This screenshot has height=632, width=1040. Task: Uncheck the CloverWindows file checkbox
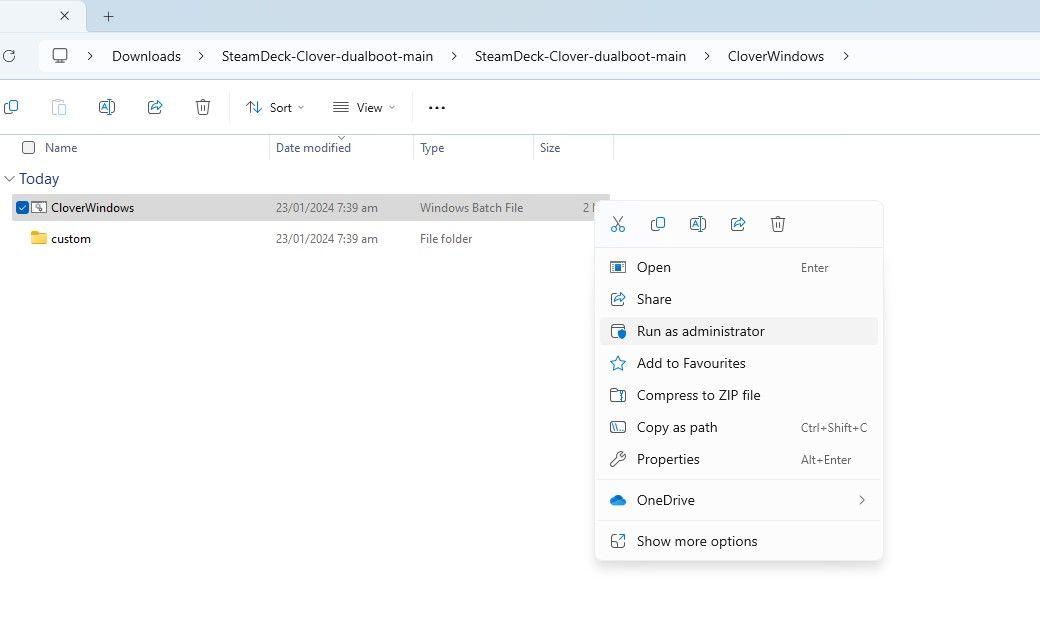22,208
